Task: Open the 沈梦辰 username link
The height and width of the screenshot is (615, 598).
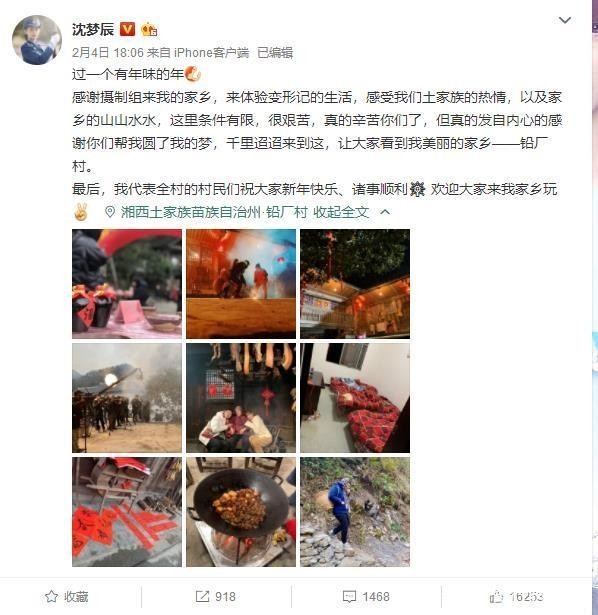Action: (93, 29)
